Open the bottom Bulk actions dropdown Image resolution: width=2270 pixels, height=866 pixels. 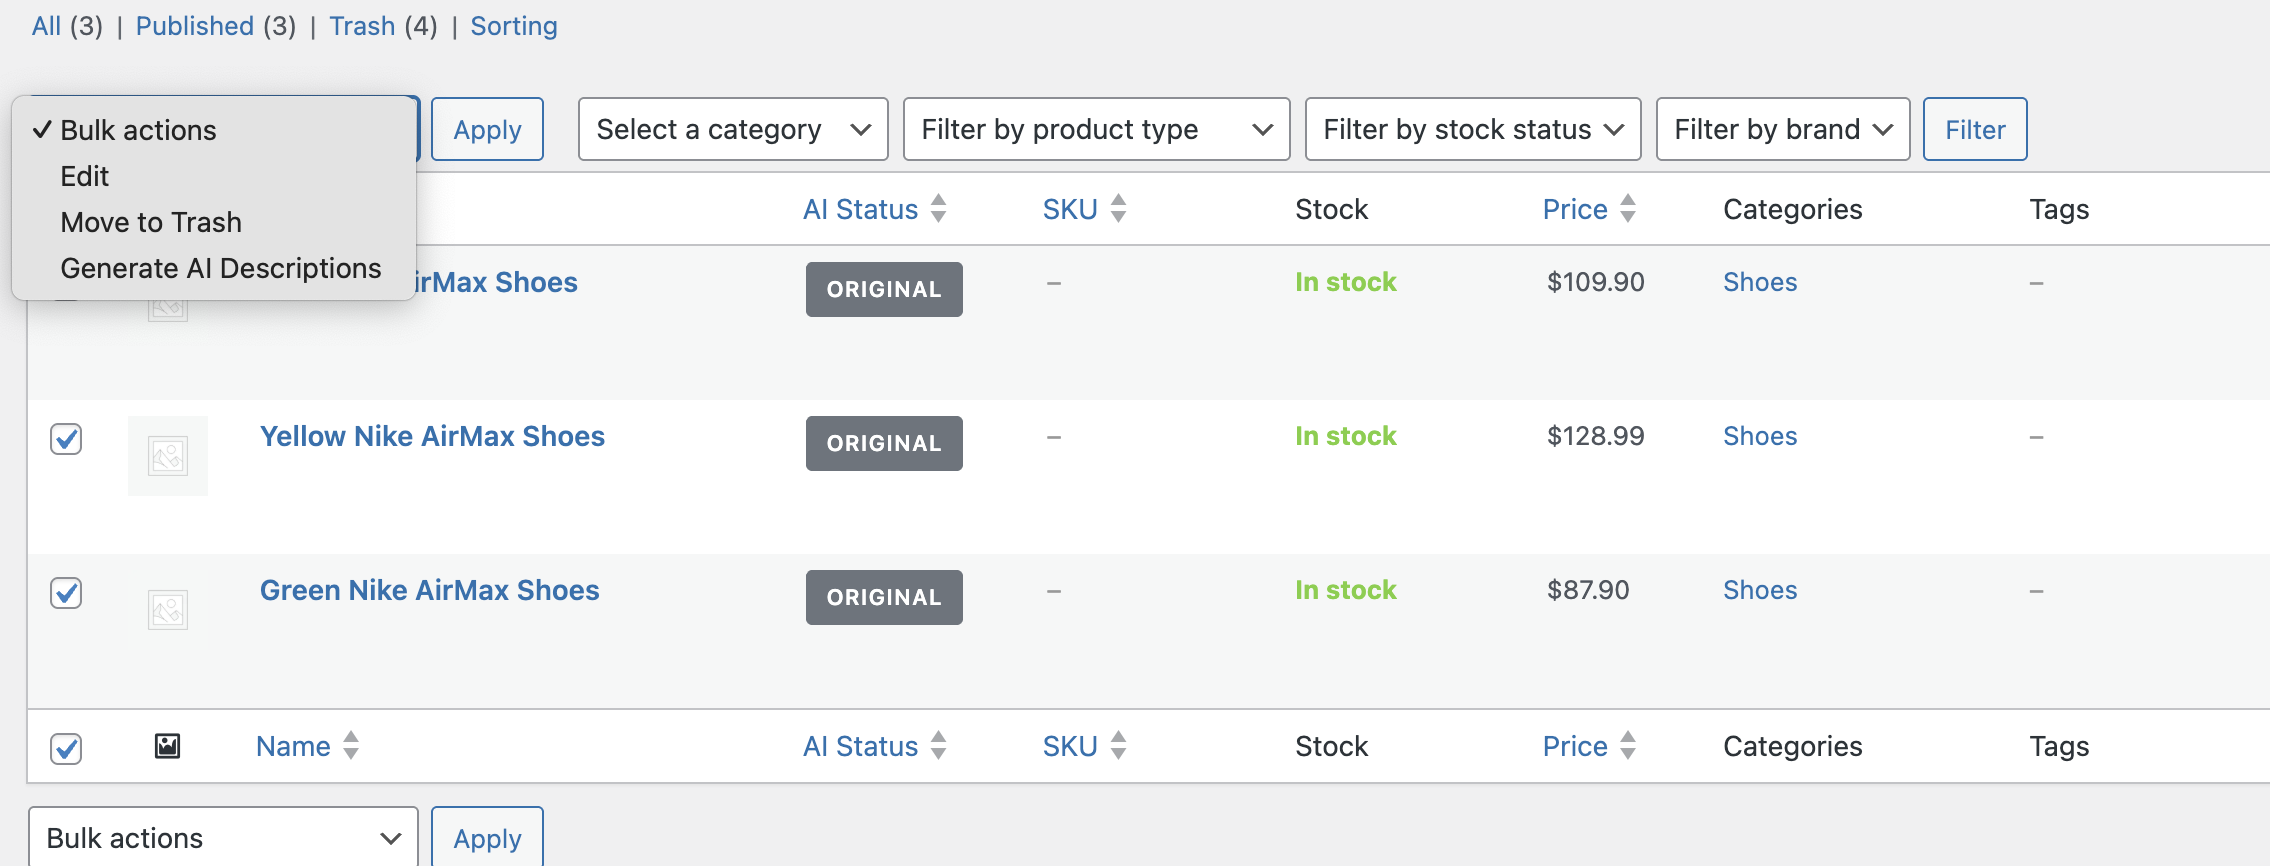click(x=223, y=838)
